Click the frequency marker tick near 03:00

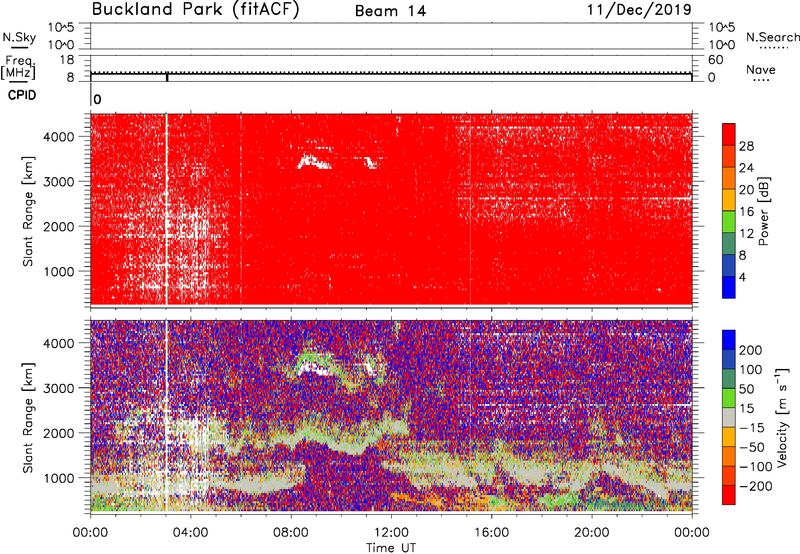click(167, 78)
